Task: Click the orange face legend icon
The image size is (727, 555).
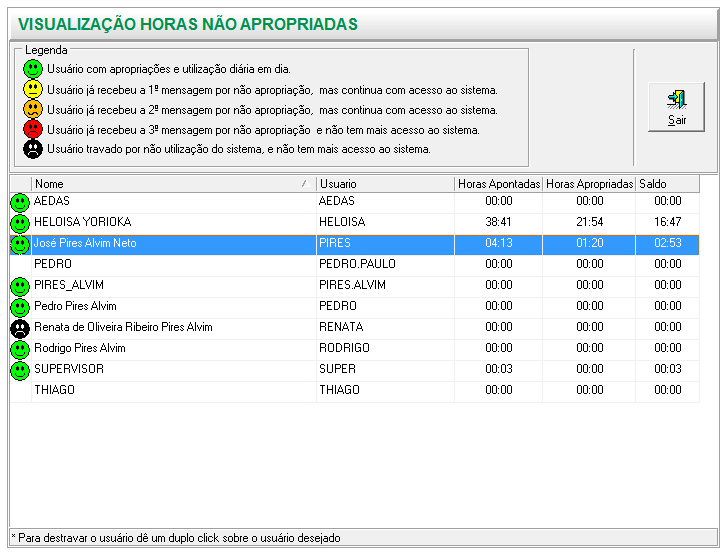Action: (34, 110)
